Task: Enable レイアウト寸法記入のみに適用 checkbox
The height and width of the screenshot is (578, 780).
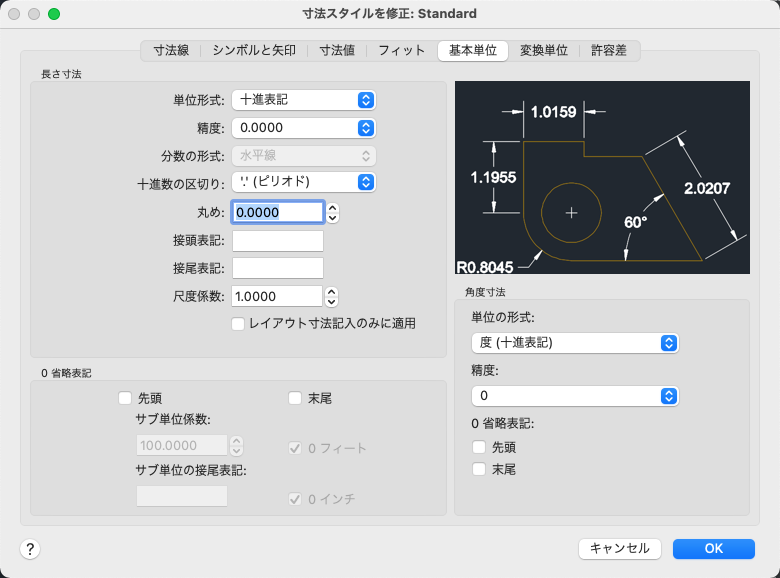Action: (238, 324)
